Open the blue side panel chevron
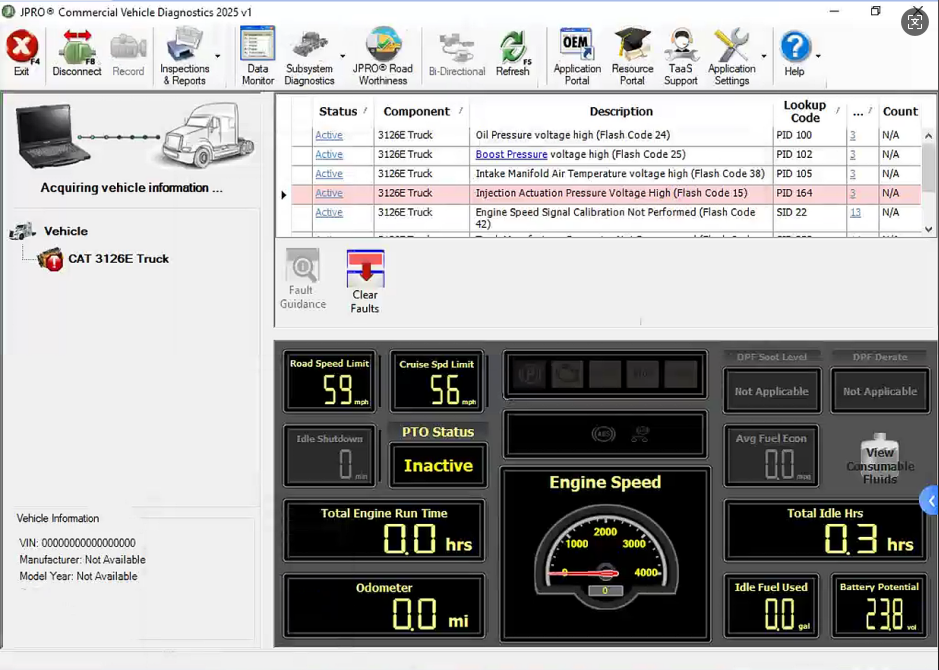939x670 pixels. pos(930,501)
